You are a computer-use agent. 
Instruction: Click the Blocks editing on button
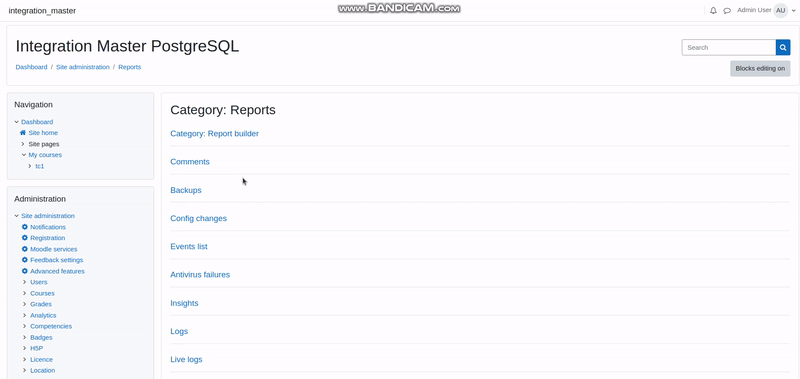tap(760, 68)
